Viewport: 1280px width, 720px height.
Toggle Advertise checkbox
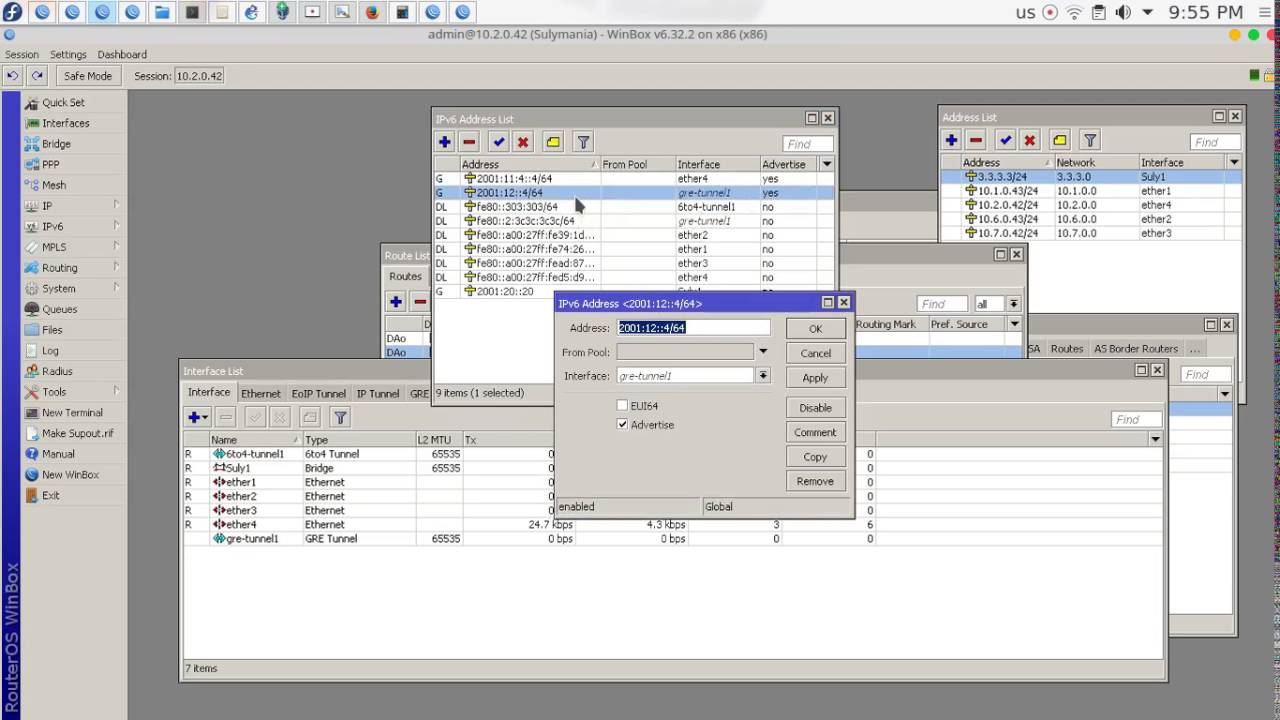coord(622,424)
